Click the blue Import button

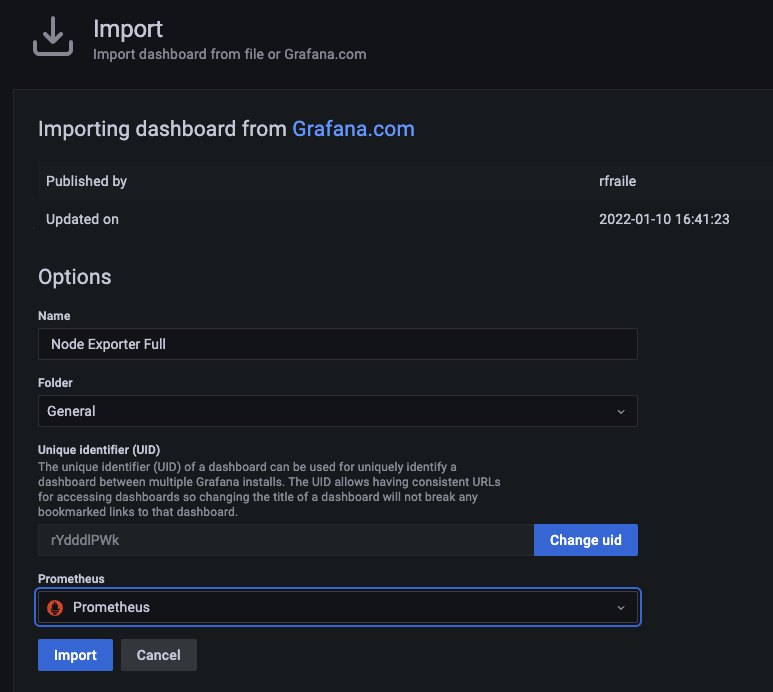[x=75, y=655]
